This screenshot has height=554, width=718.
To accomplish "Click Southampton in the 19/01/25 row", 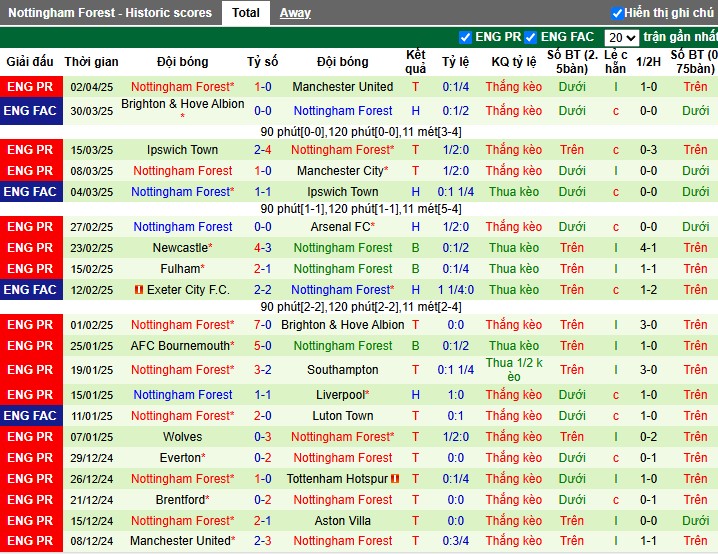I will 343,369.
